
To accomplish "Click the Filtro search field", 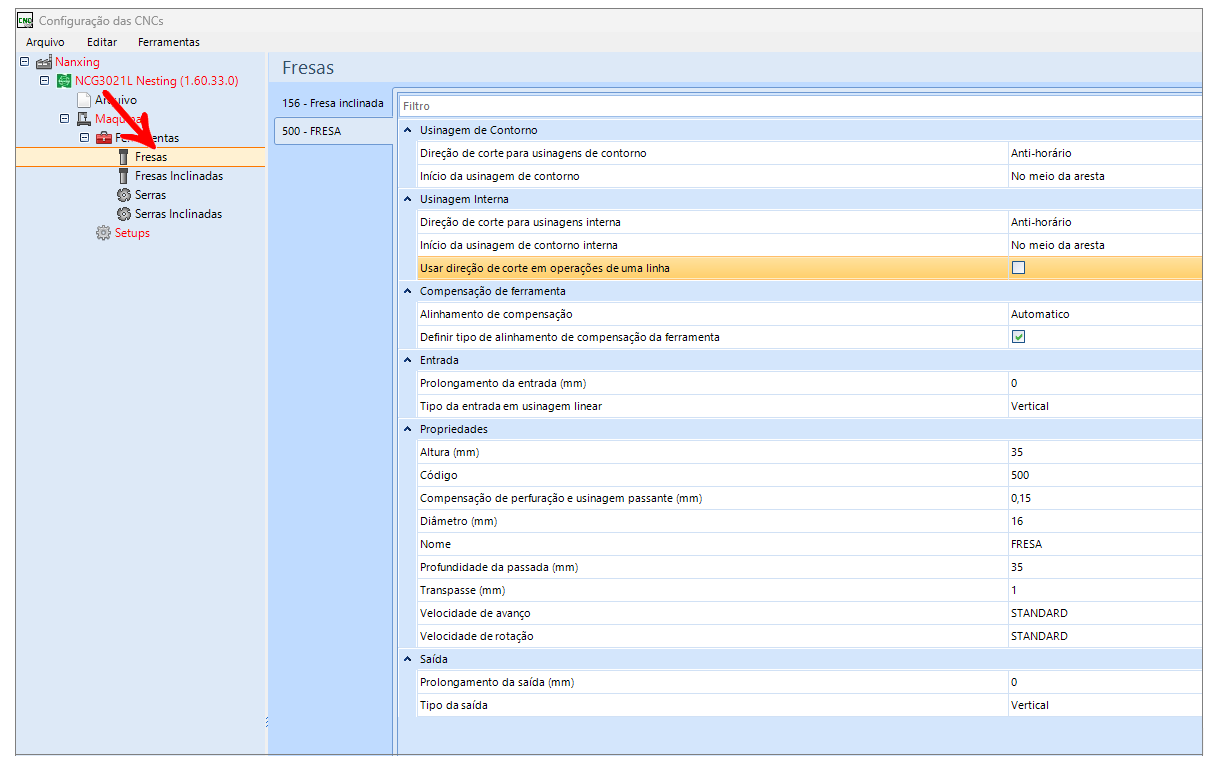I will click(800, 106).
